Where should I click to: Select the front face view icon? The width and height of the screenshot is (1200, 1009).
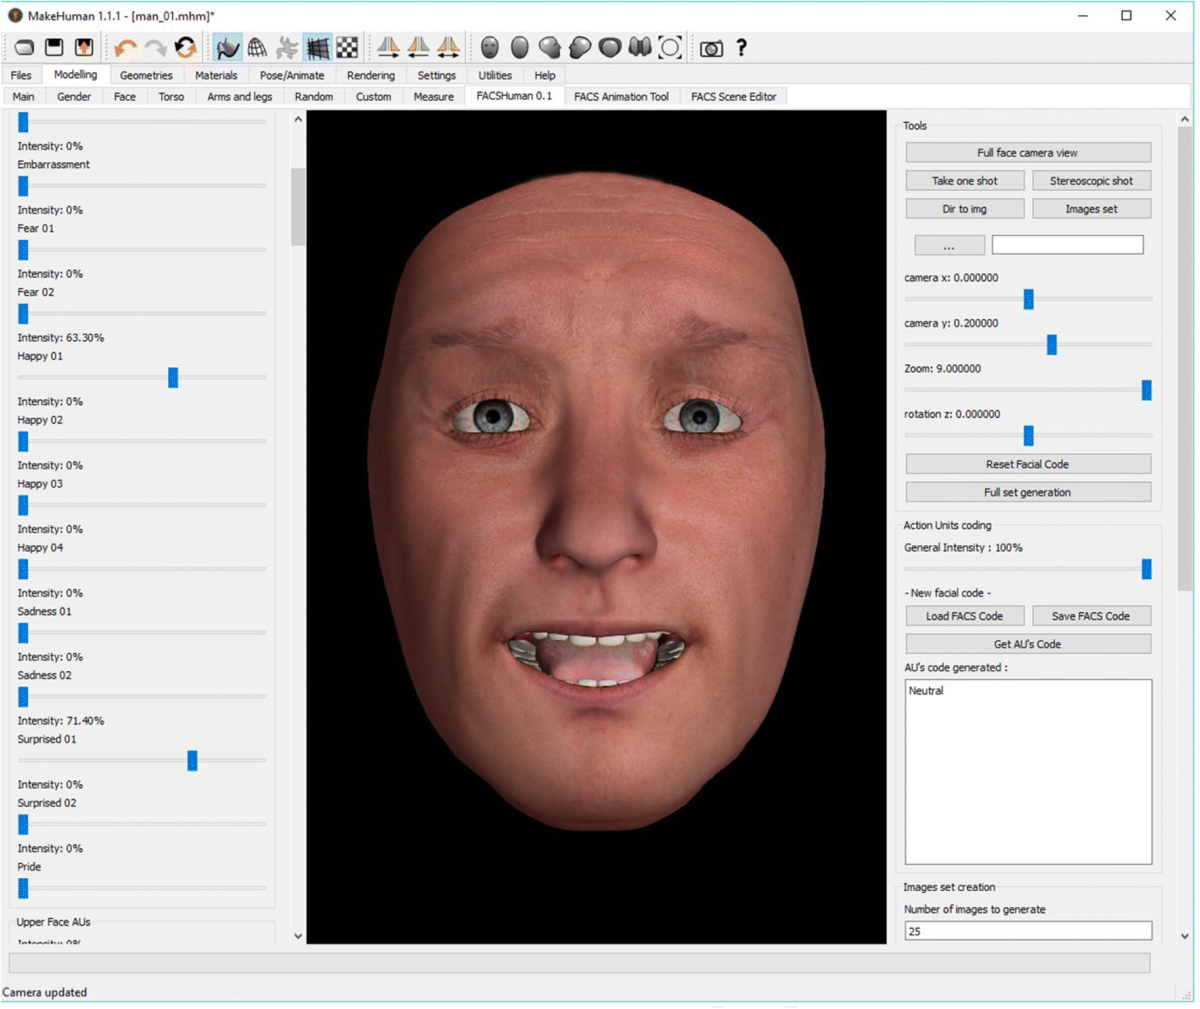pyautogui.click(x=489, y=48)
